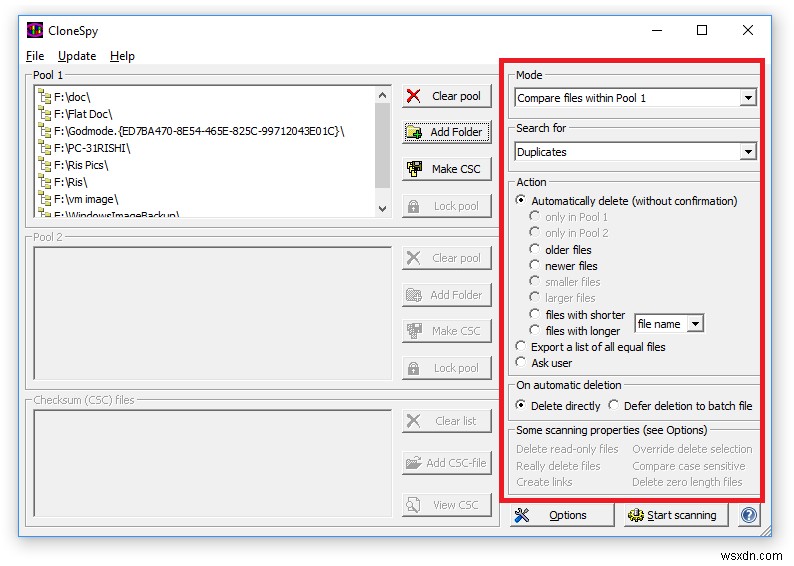
Task: Click the Start scanning button label
Action: 682,515
